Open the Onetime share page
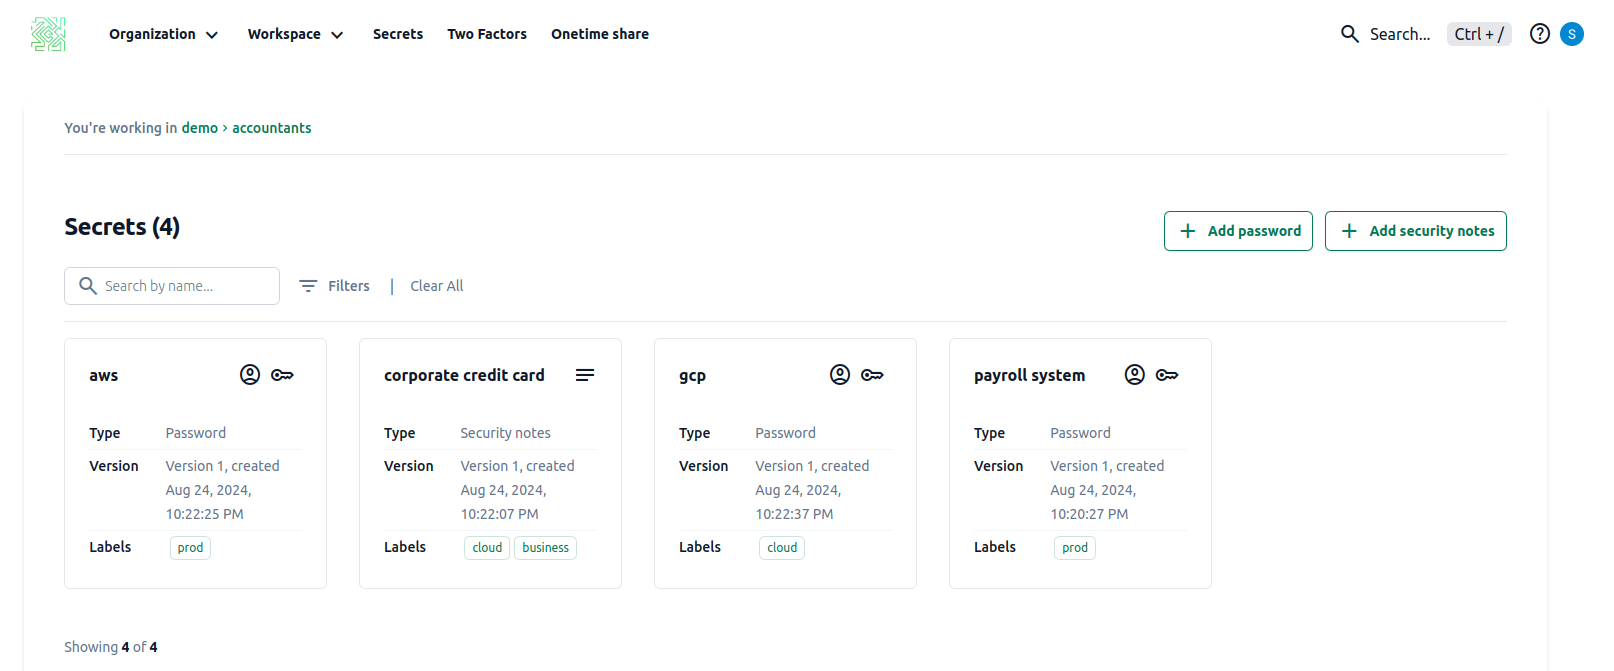 (x=600, y=34)
